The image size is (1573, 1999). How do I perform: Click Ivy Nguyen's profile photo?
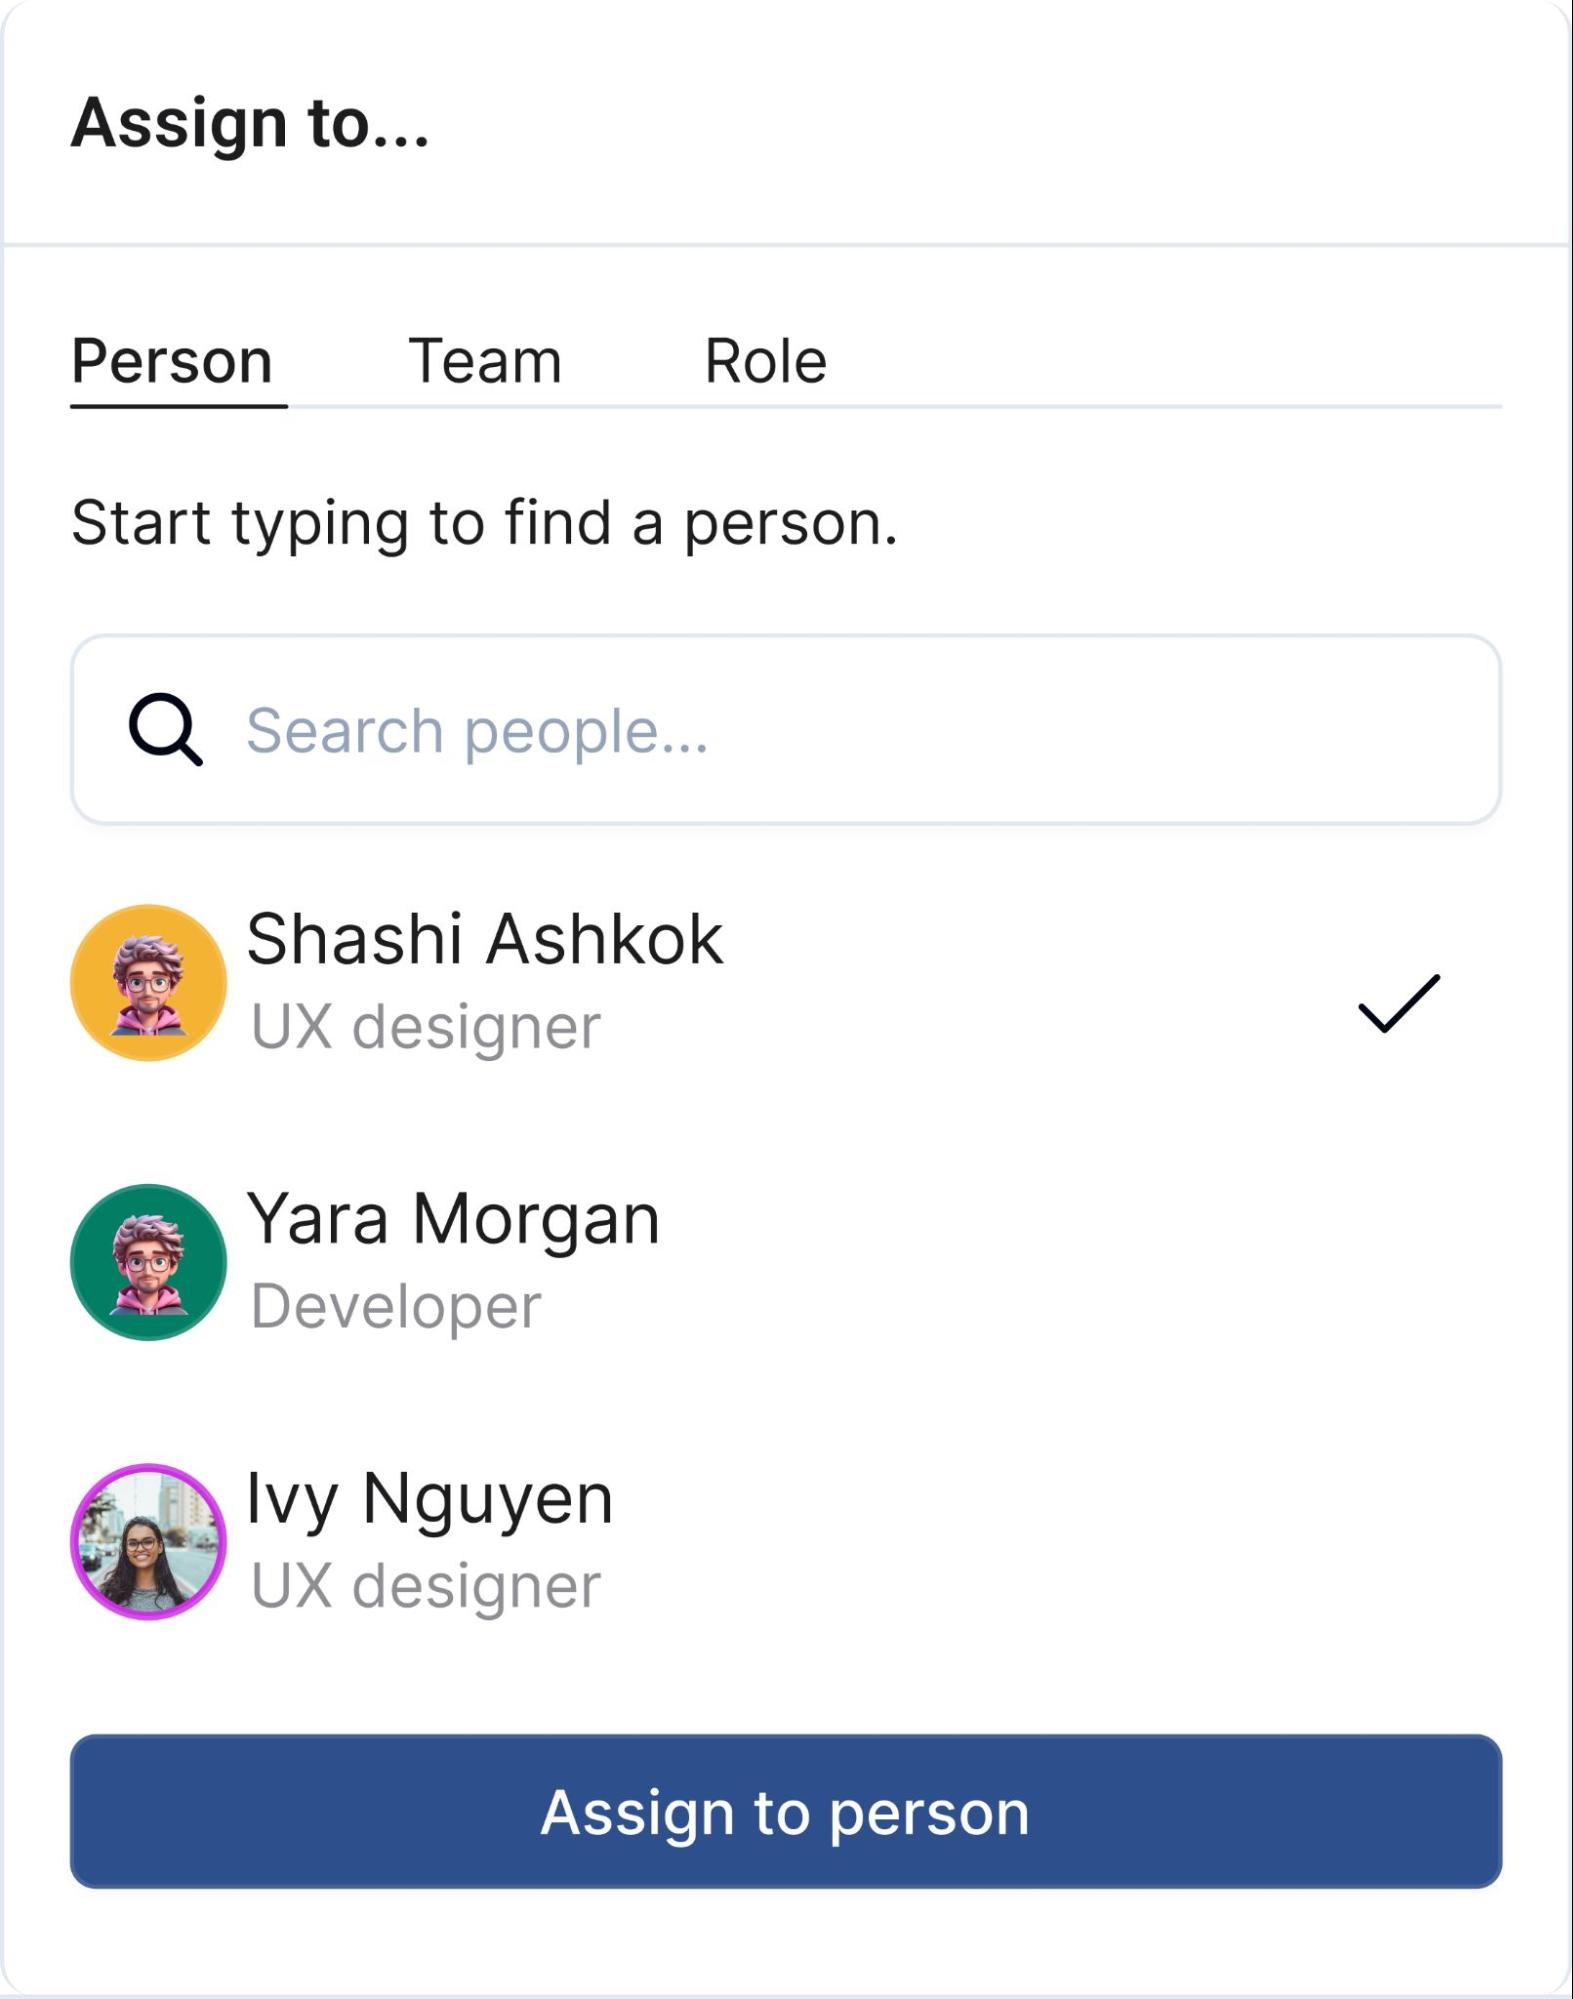[x=148, y=1541]
